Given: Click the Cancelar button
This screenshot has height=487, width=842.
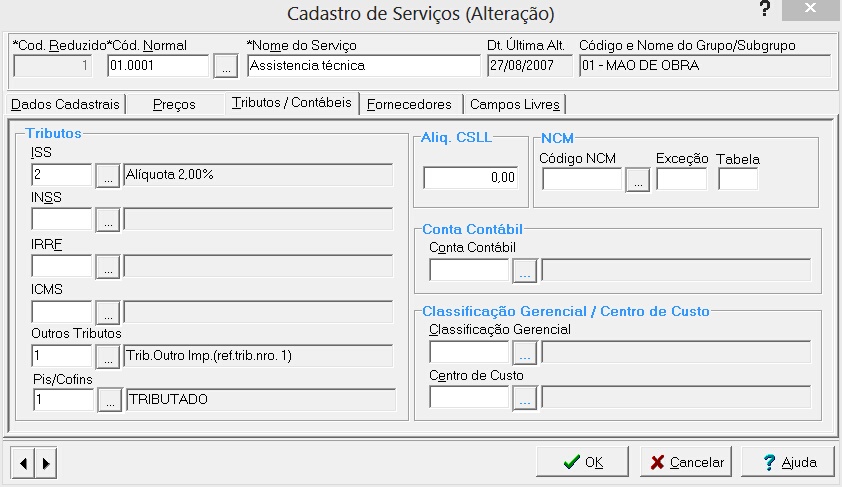Looking at the screenshot, I should [x=686, y=462].
